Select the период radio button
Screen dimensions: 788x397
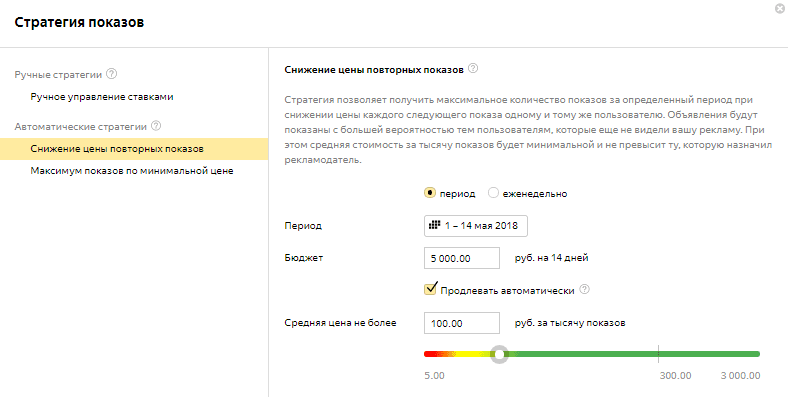tap(430, 193)
